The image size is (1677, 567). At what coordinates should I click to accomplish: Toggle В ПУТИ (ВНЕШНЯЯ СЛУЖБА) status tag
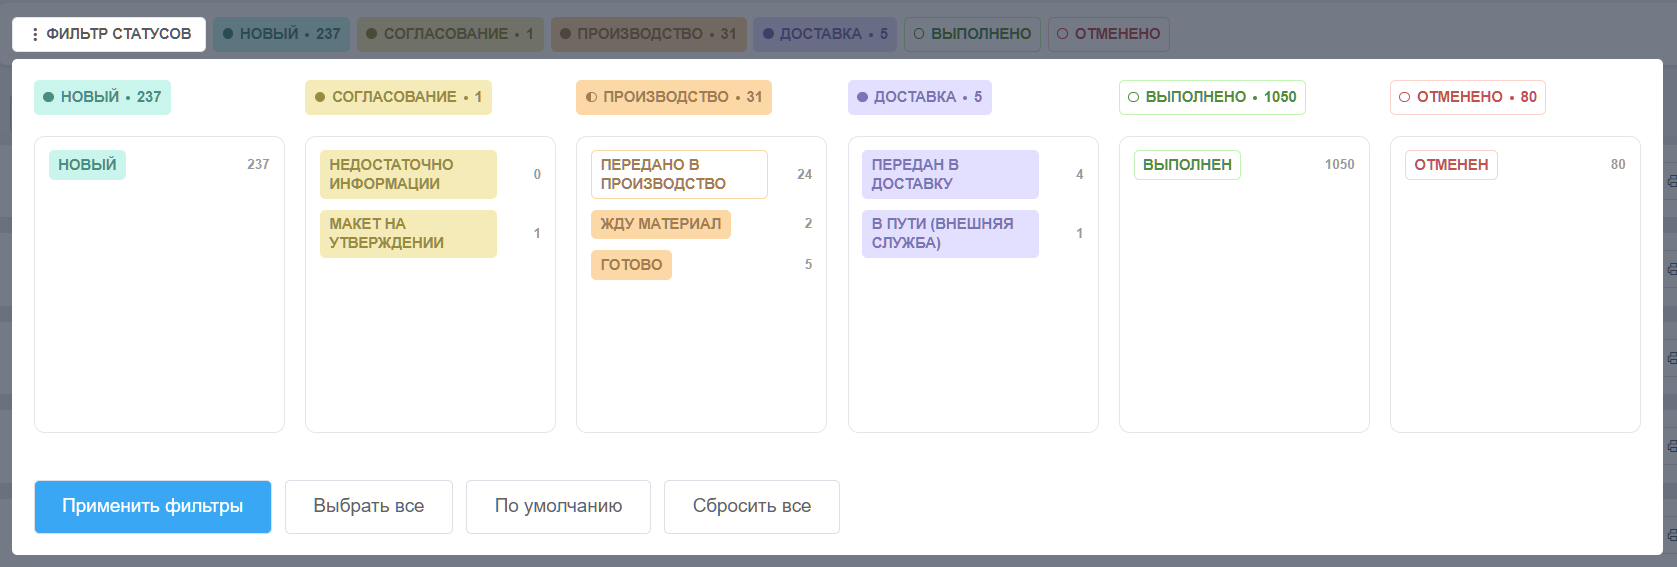point(950,233)
